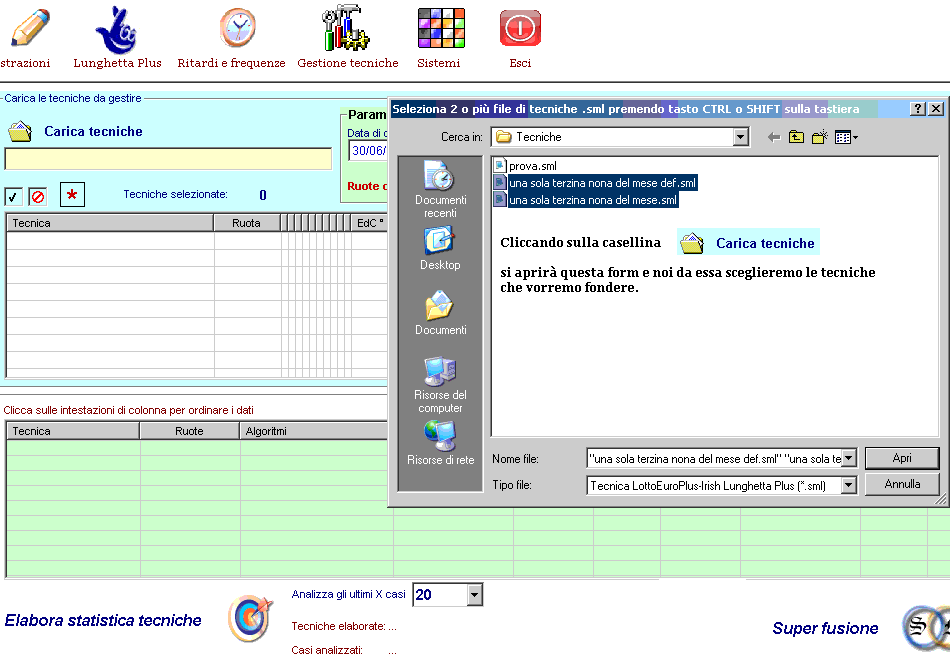
Task: Click the red asterisk button
Action: pos(72,195)
